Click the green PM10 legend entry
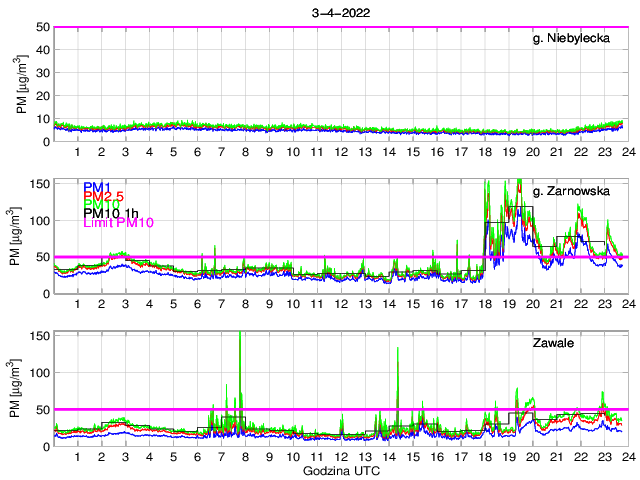The image size is (640, 480). click(x=101, y=210)
